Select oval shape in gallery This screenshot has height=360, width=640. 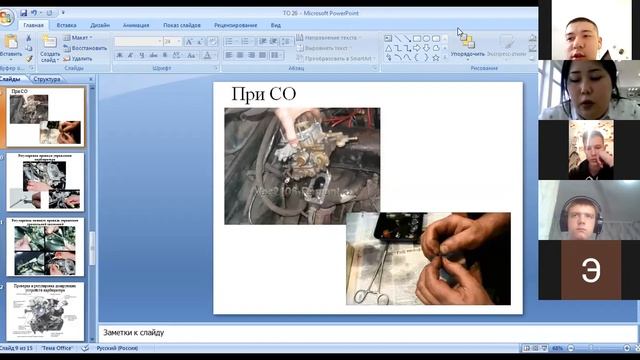coord(427,38)
